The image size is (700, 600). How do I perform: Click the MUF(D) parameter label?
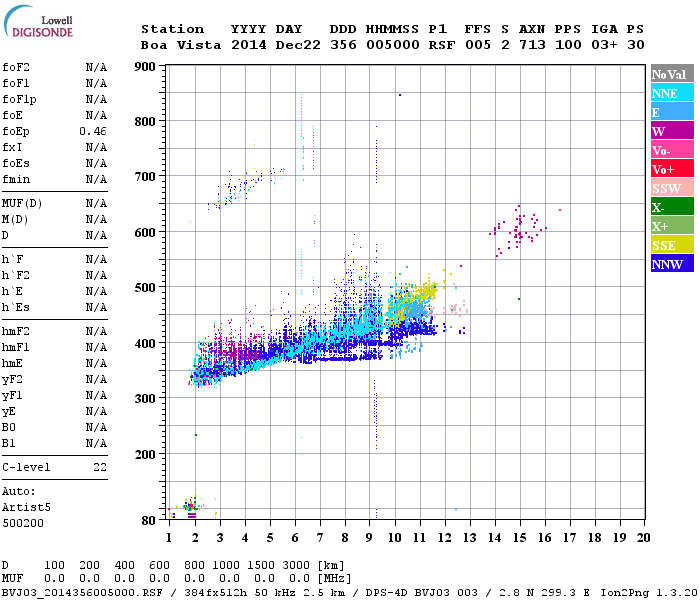click(x=22, y=204)
